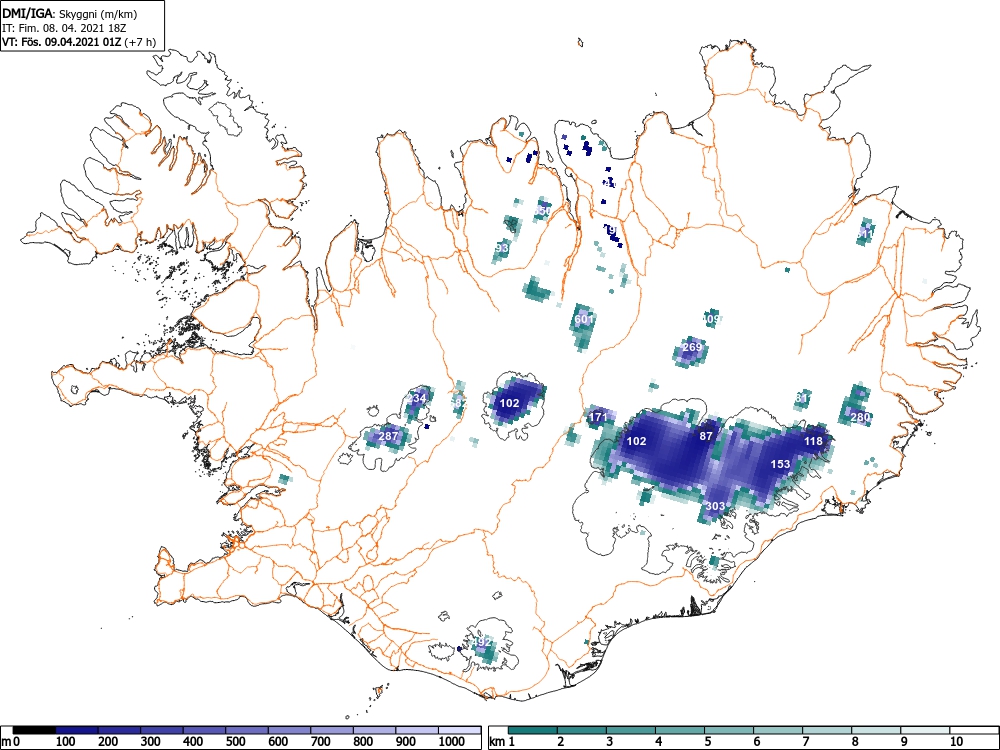Screen dimensions: 1000x750
Task: Select the 153 value label
Action: (781, 464)
